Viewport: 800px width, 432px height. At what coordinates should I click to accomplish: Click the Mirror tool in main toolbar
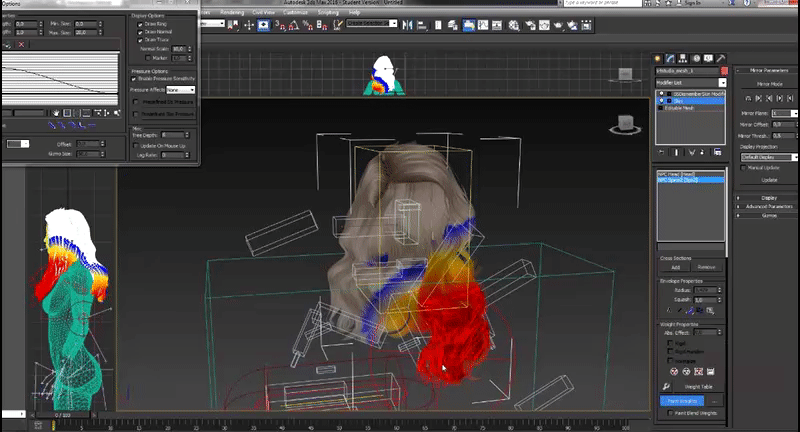[x=407, y=24]
